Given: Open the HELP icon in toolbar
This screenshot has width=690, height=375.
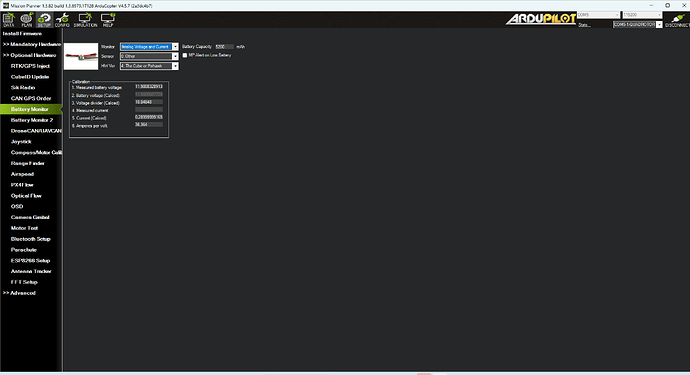Looking at the screenshot, I should (x=108, y=20).
